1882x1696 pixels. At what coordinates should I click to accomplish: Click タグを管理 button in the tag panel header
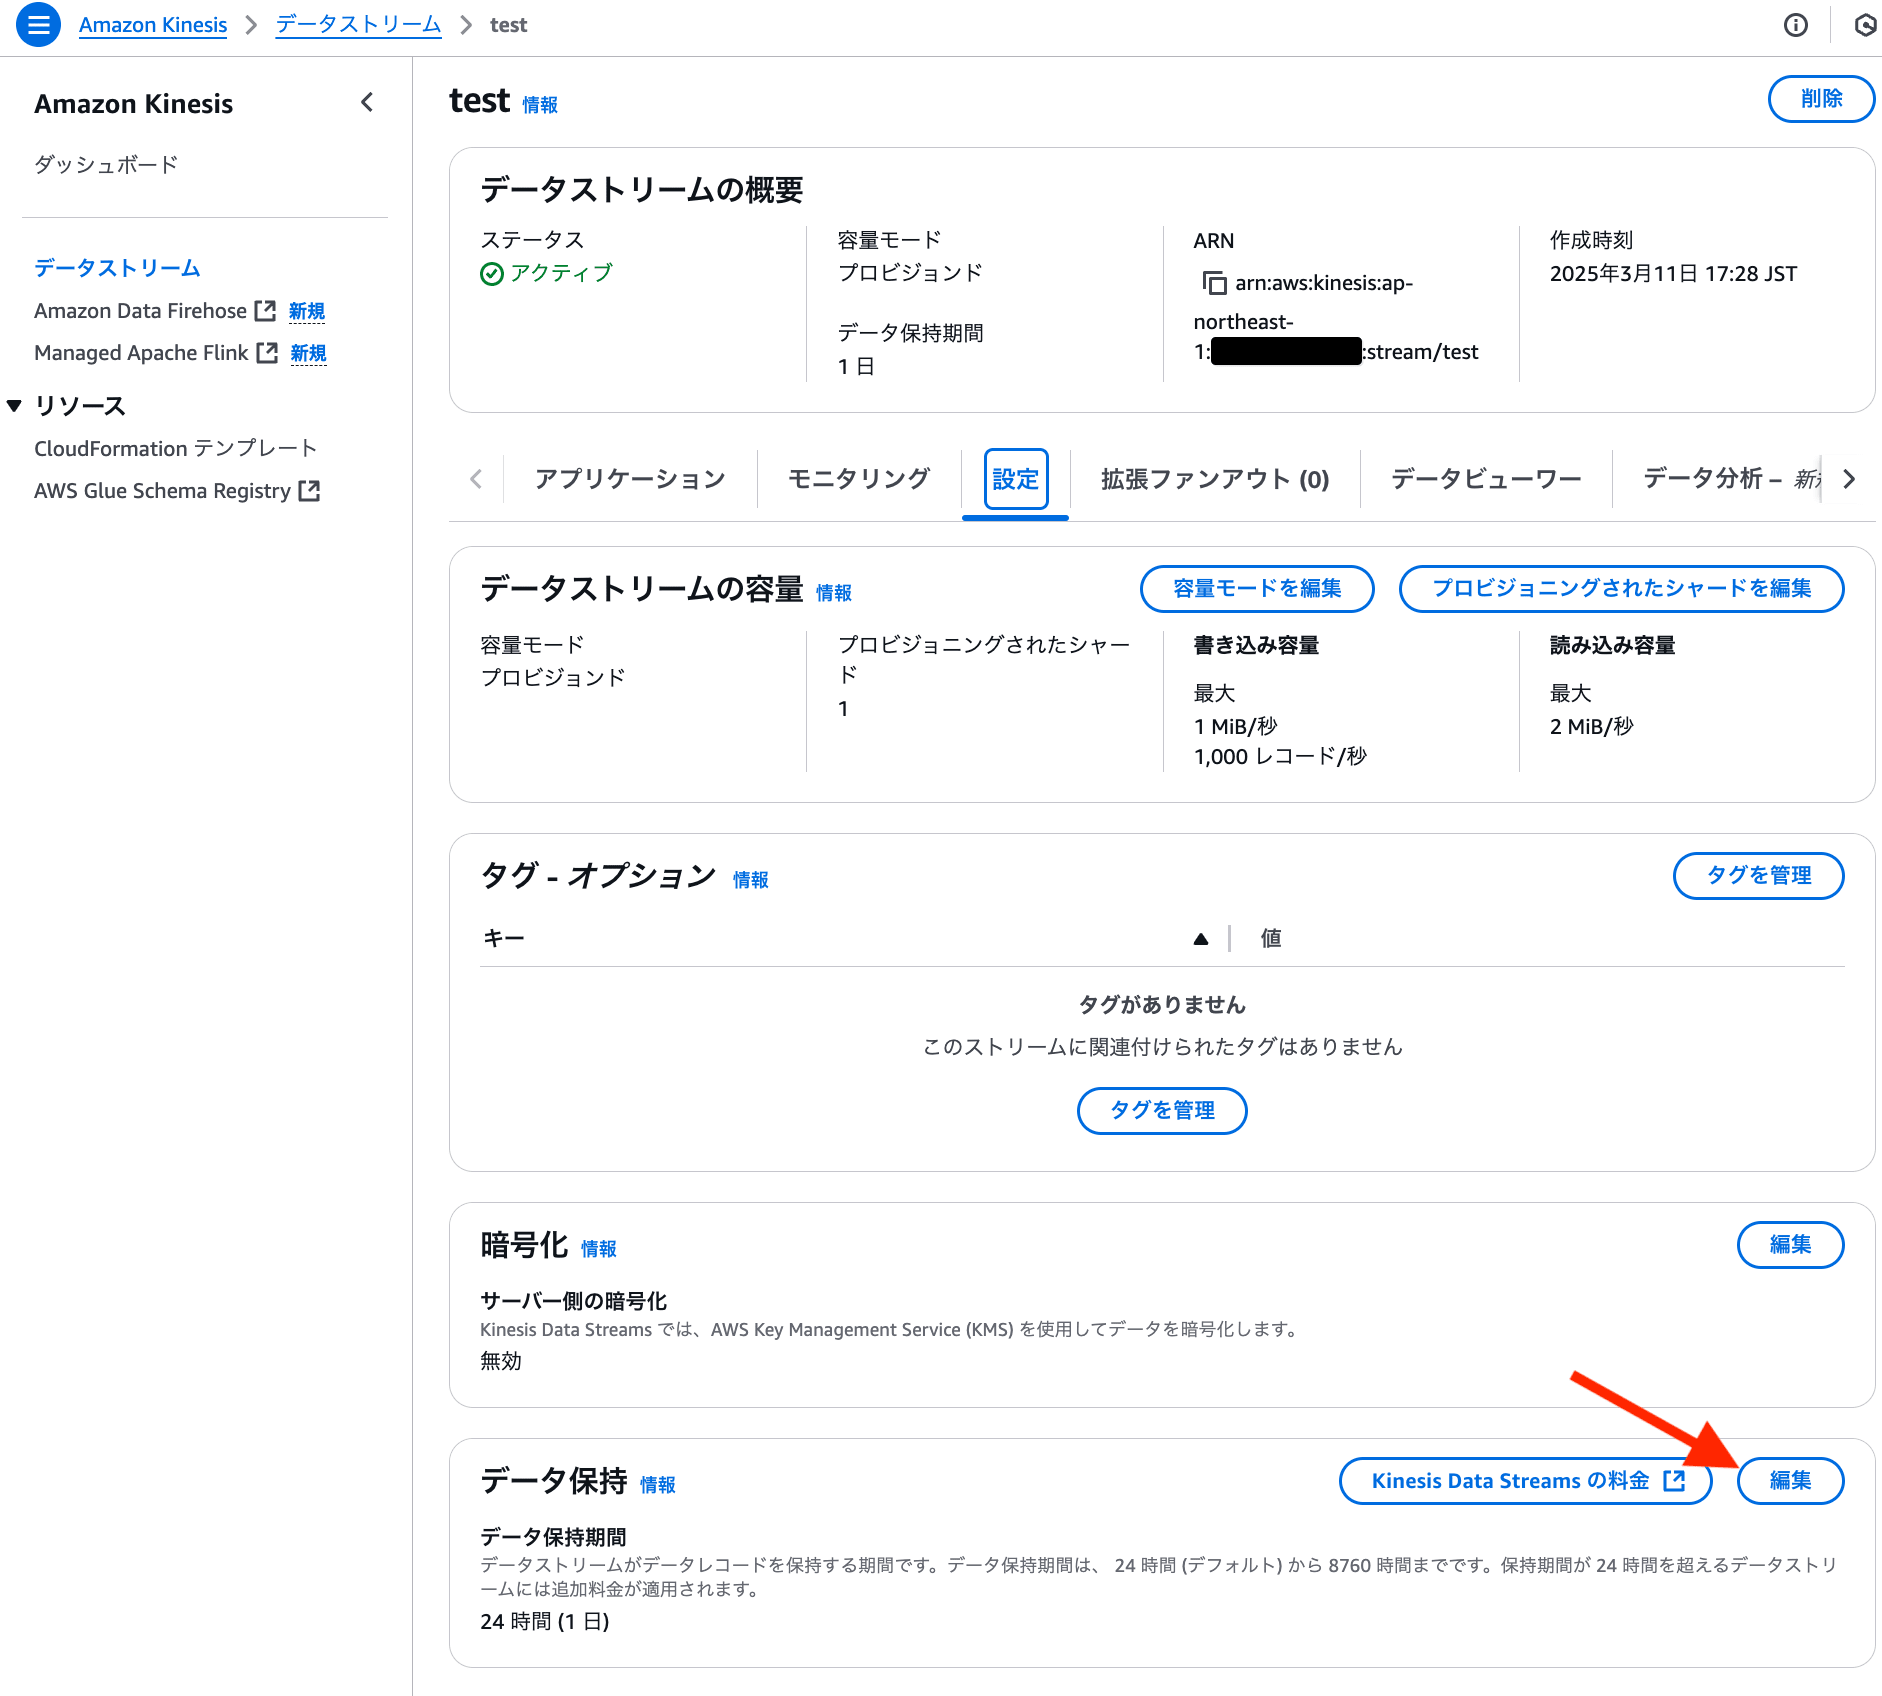point(1758,876)
